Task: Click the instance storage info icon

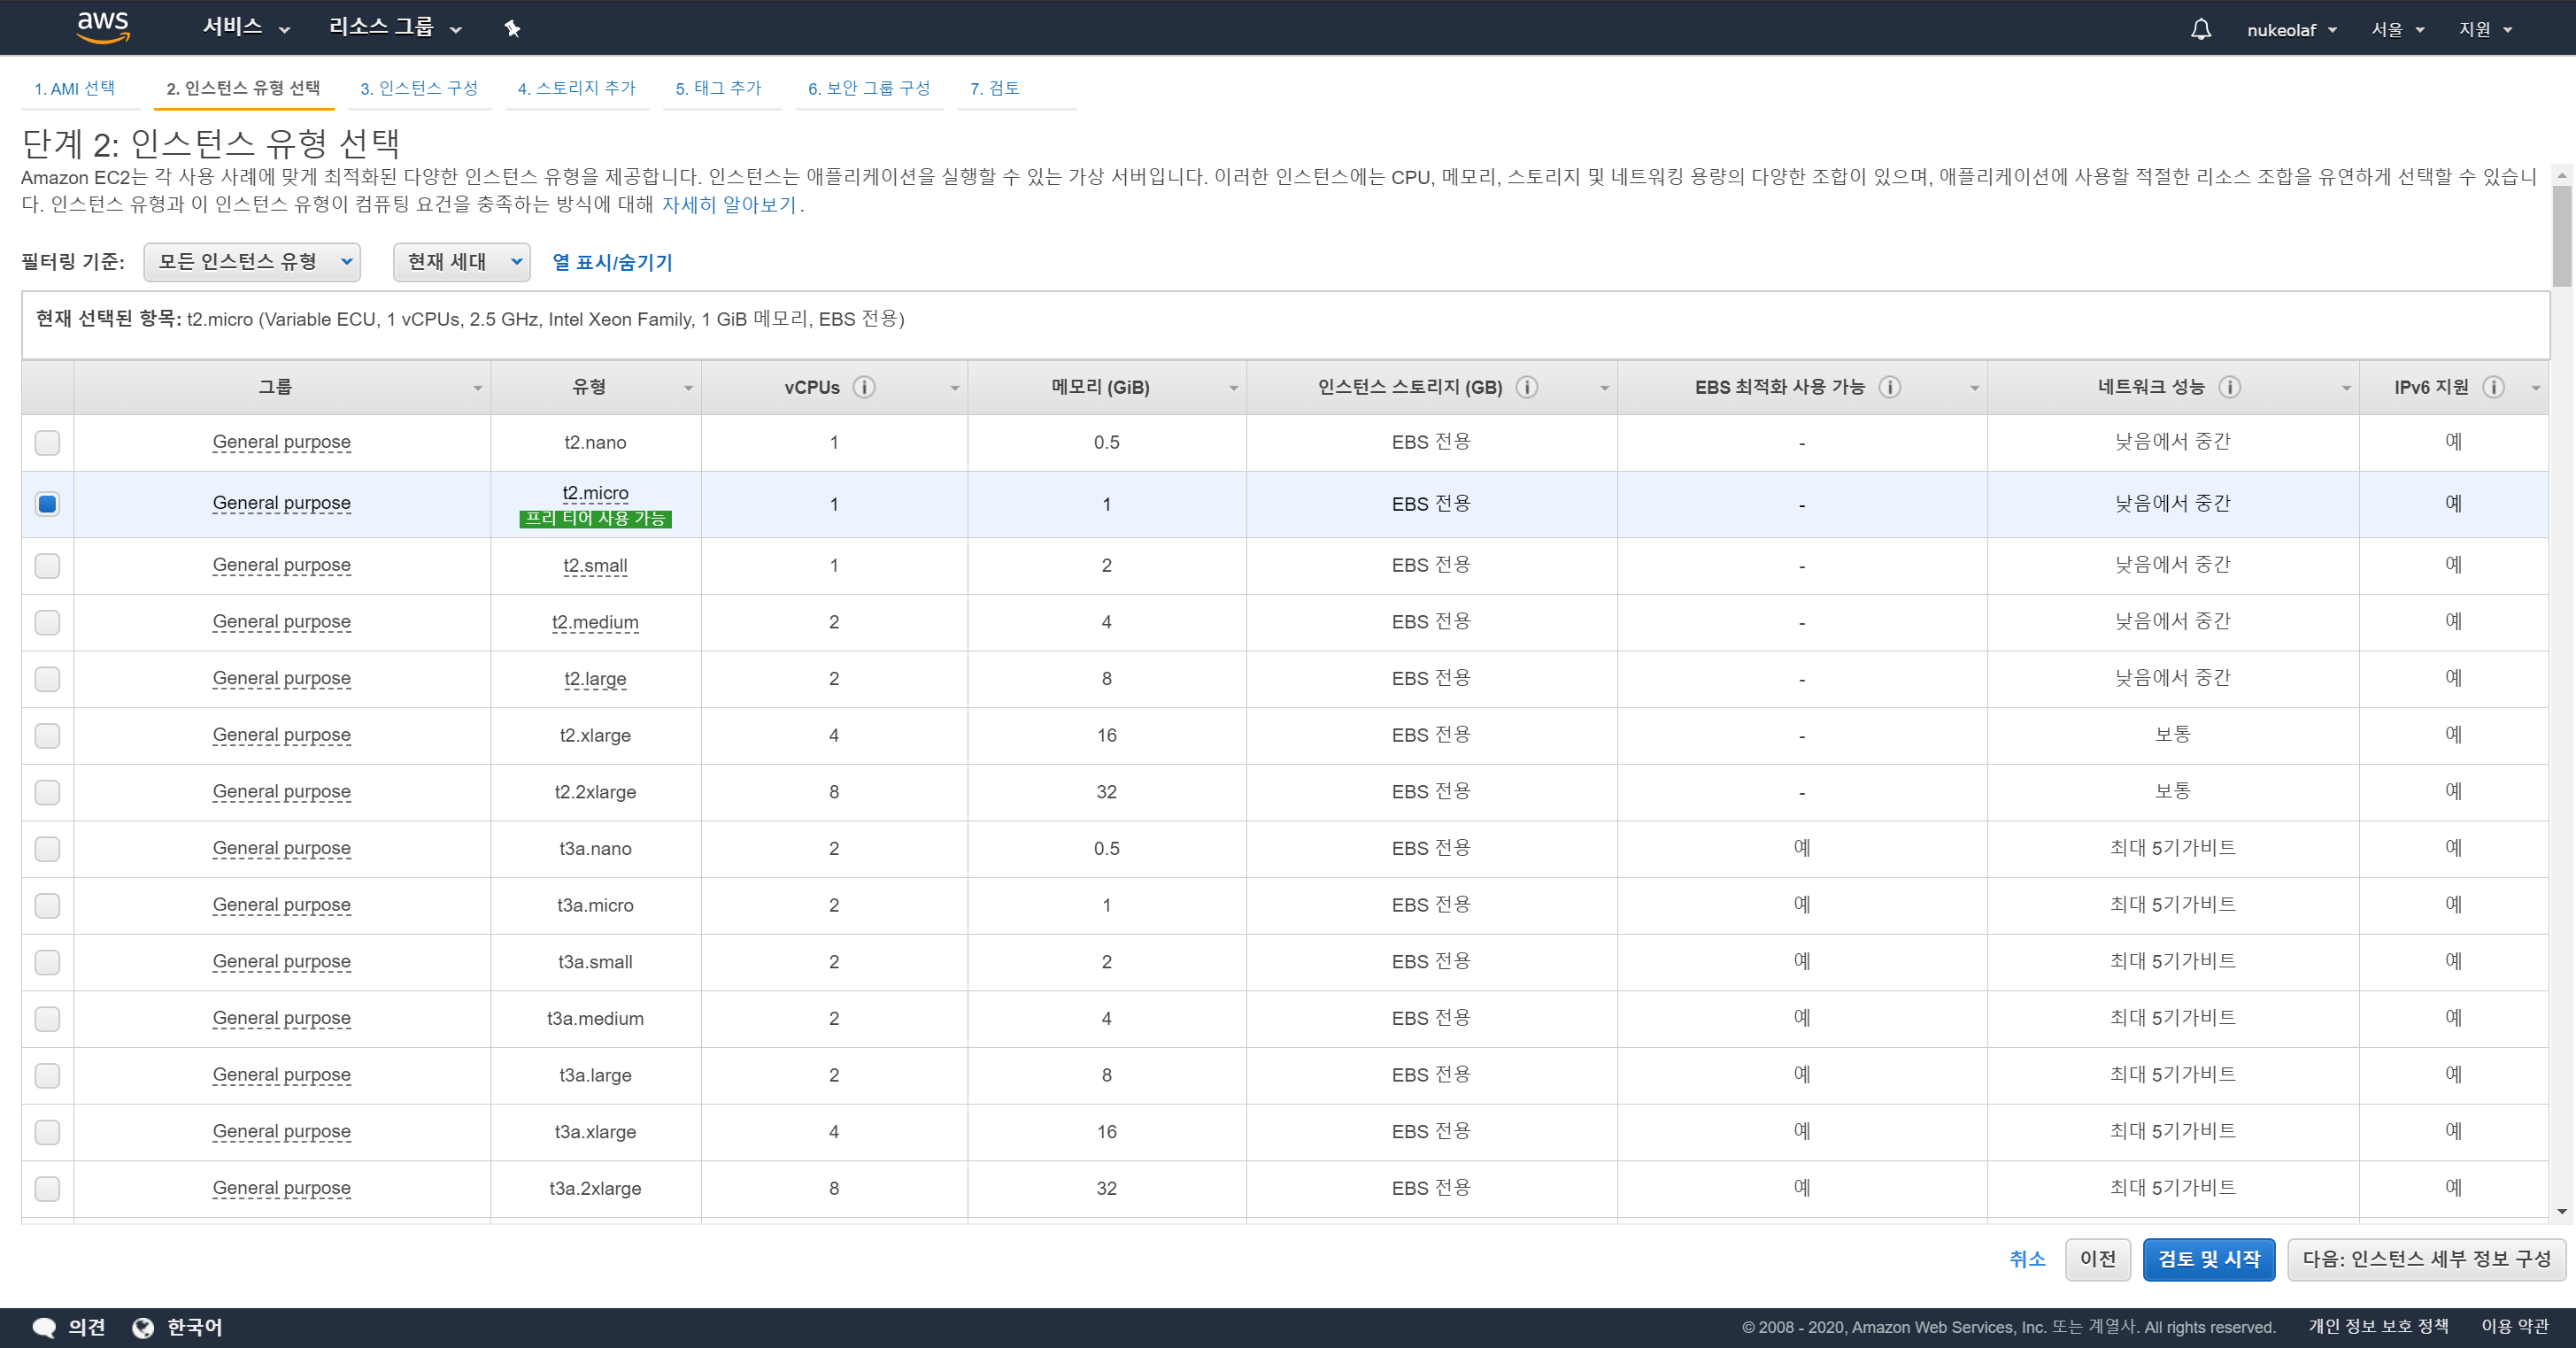Action: (1526, 387)
